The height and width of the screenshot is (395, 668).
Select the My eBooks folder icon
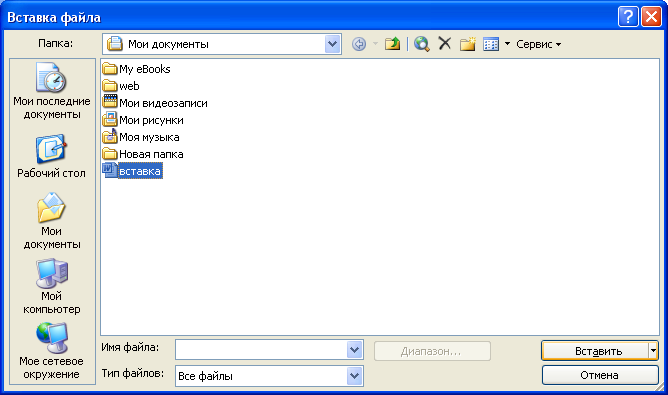pos(109,69)
